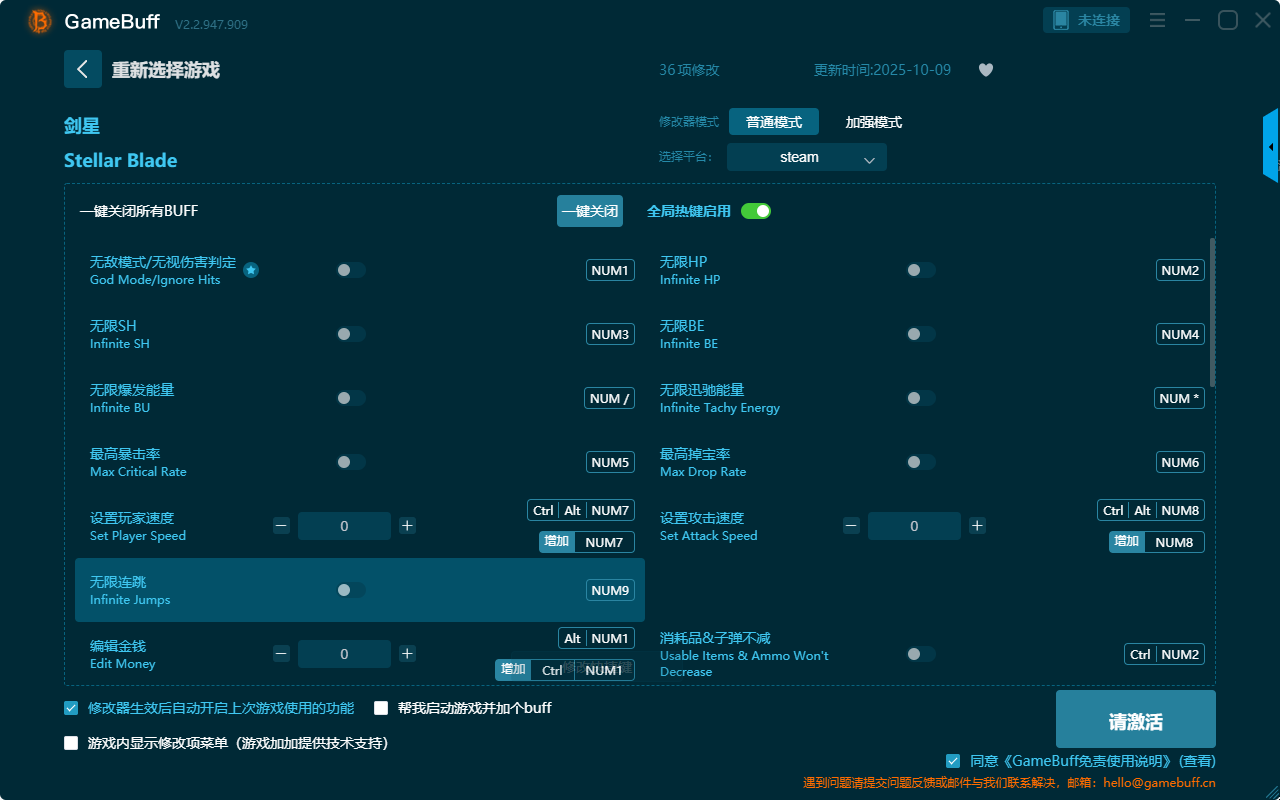
Task: Disable the global hotkey toggle
Action: (x=756, y=211)
